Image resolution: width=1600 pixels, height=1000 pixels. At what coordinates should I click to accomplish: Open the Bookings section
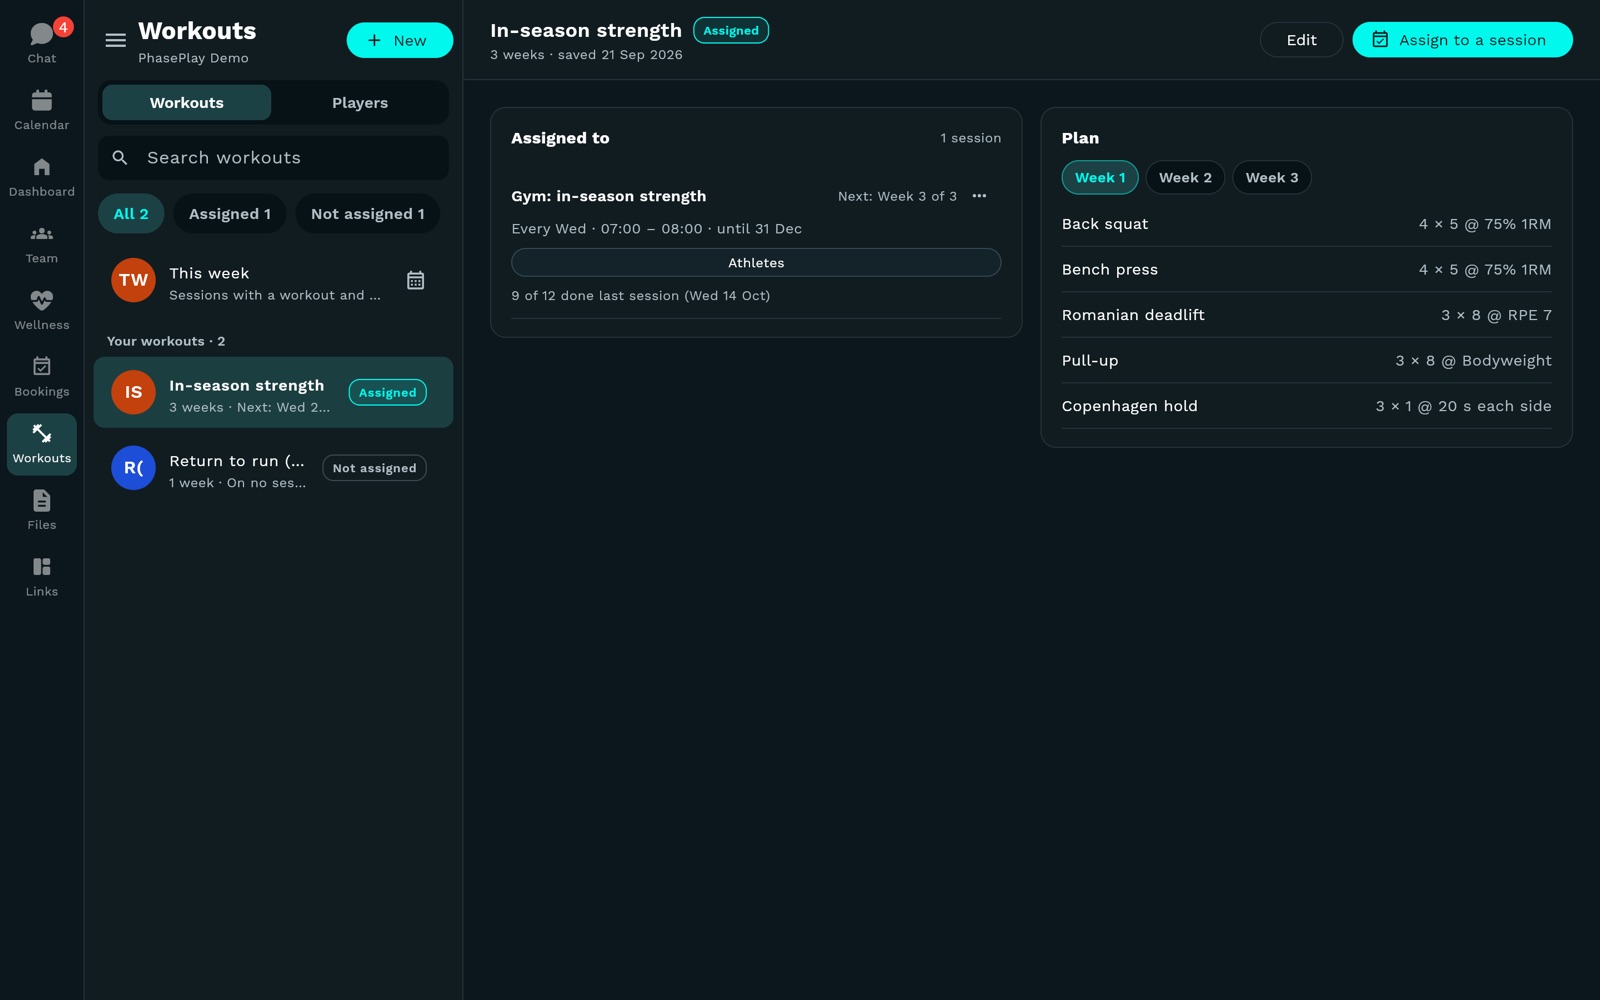[42, 377]
